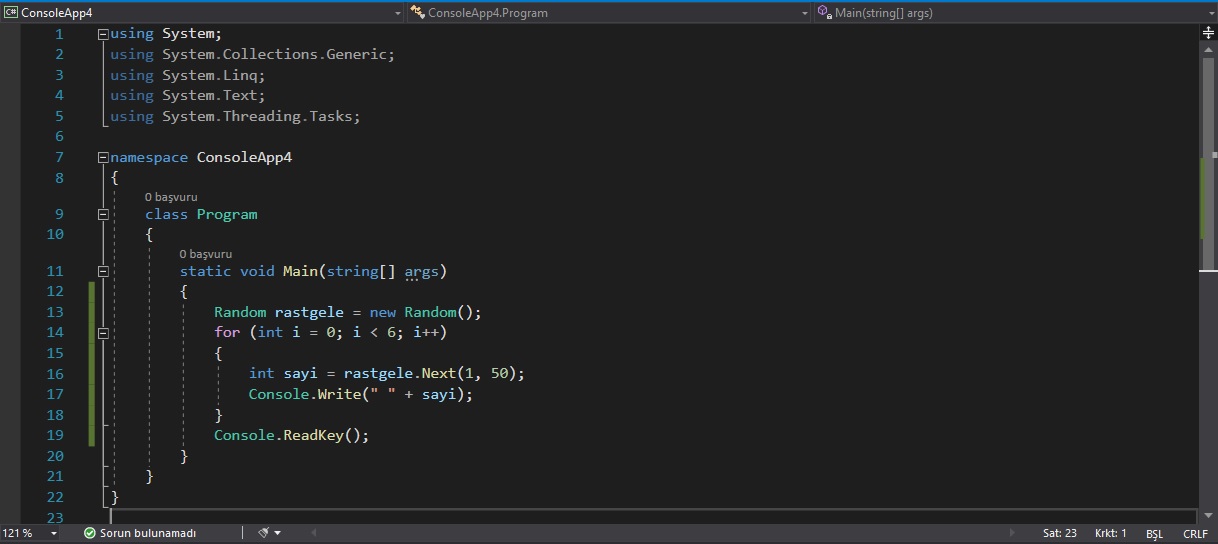The width and height of the screenshot is (1218, 544).
Task: Click the green check 'Sorun bulunamadı' icon
Action: [89, 533]
